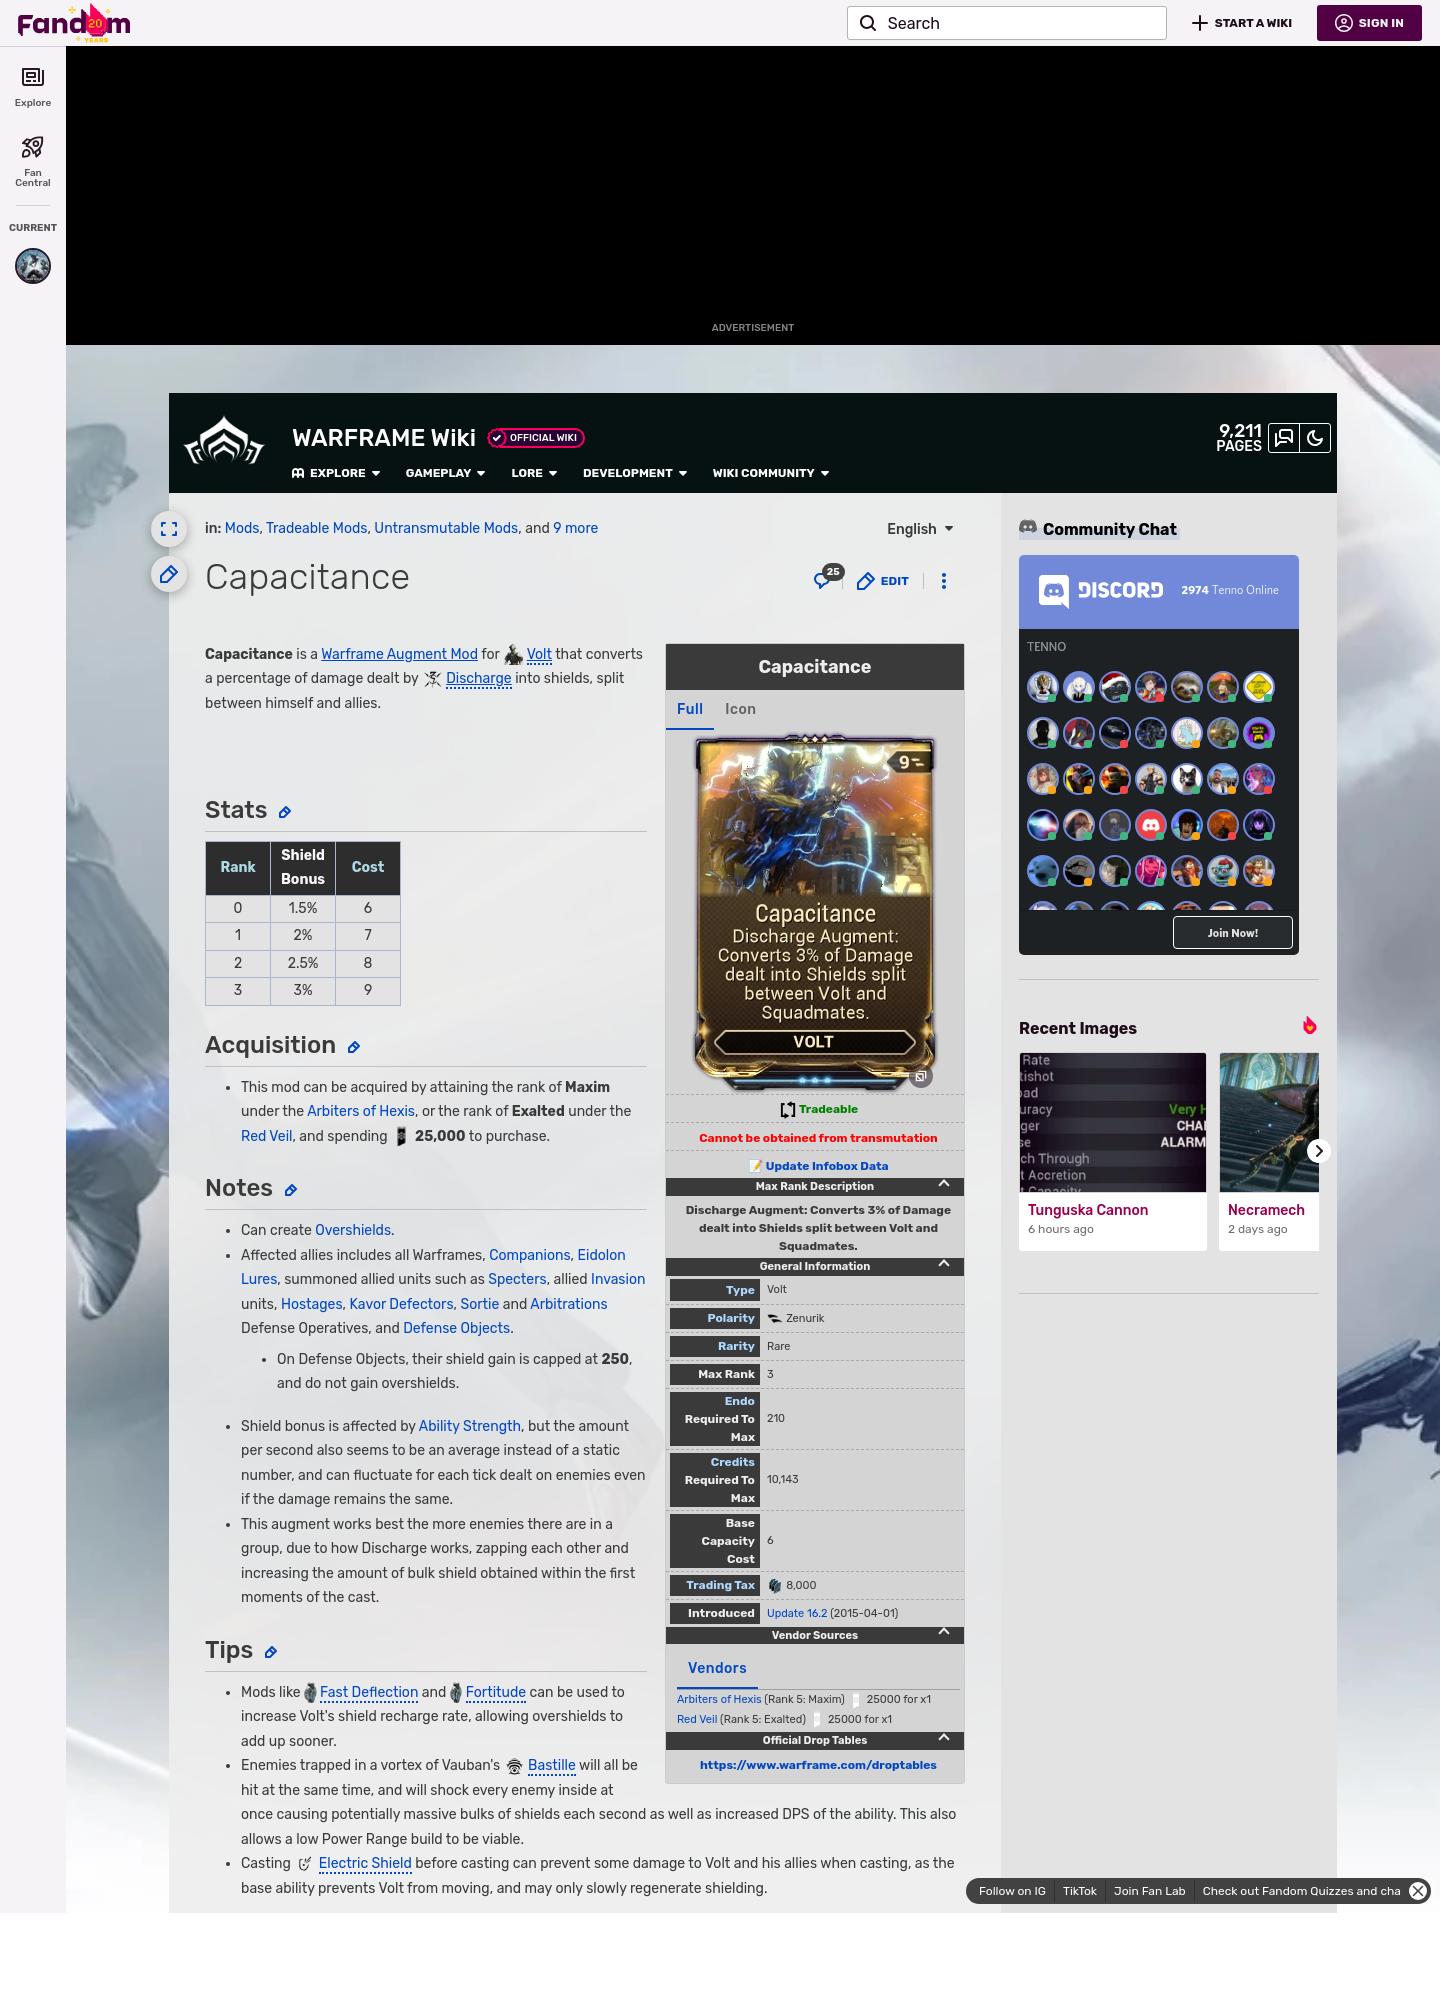Edit the Tips section pencil icon
The width and height of the screenshot is (1440, 2000).
click(x=271, y=1652)
